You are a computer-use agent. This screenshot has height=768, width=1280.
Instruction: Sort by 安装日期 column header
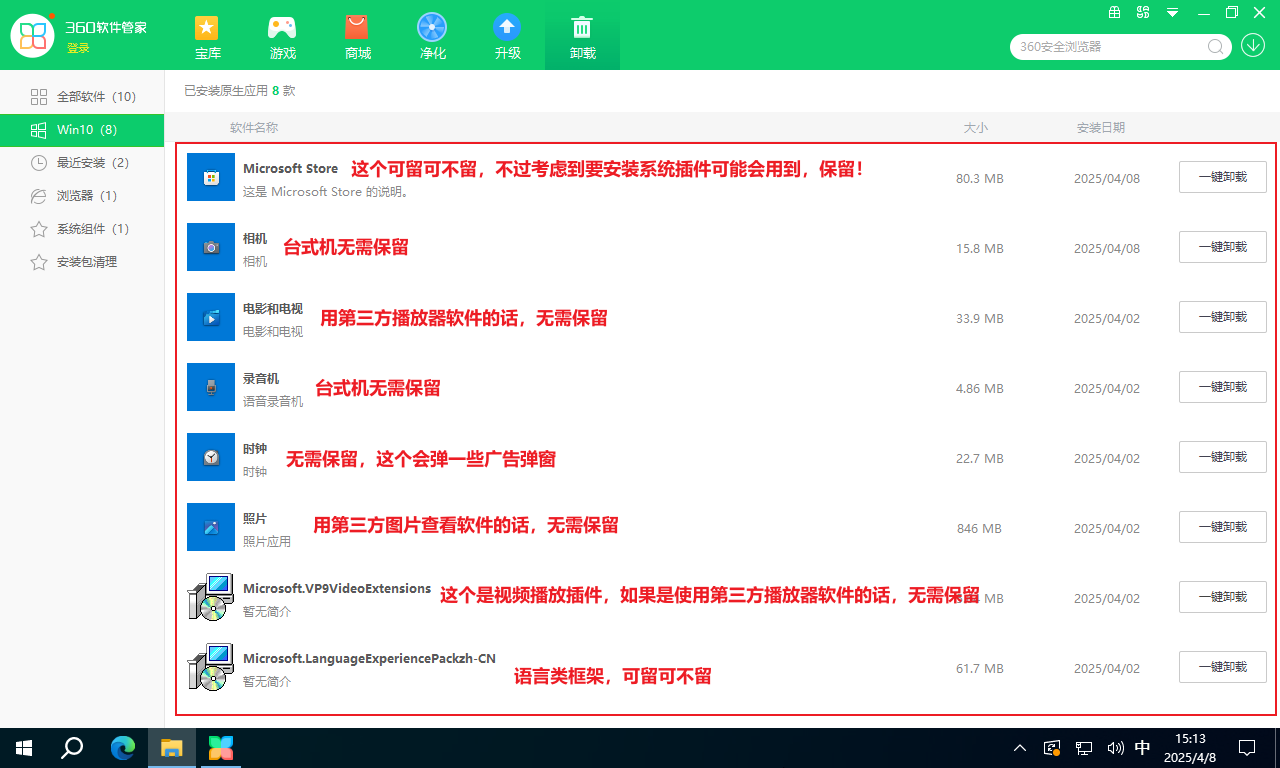[1101, 128]
